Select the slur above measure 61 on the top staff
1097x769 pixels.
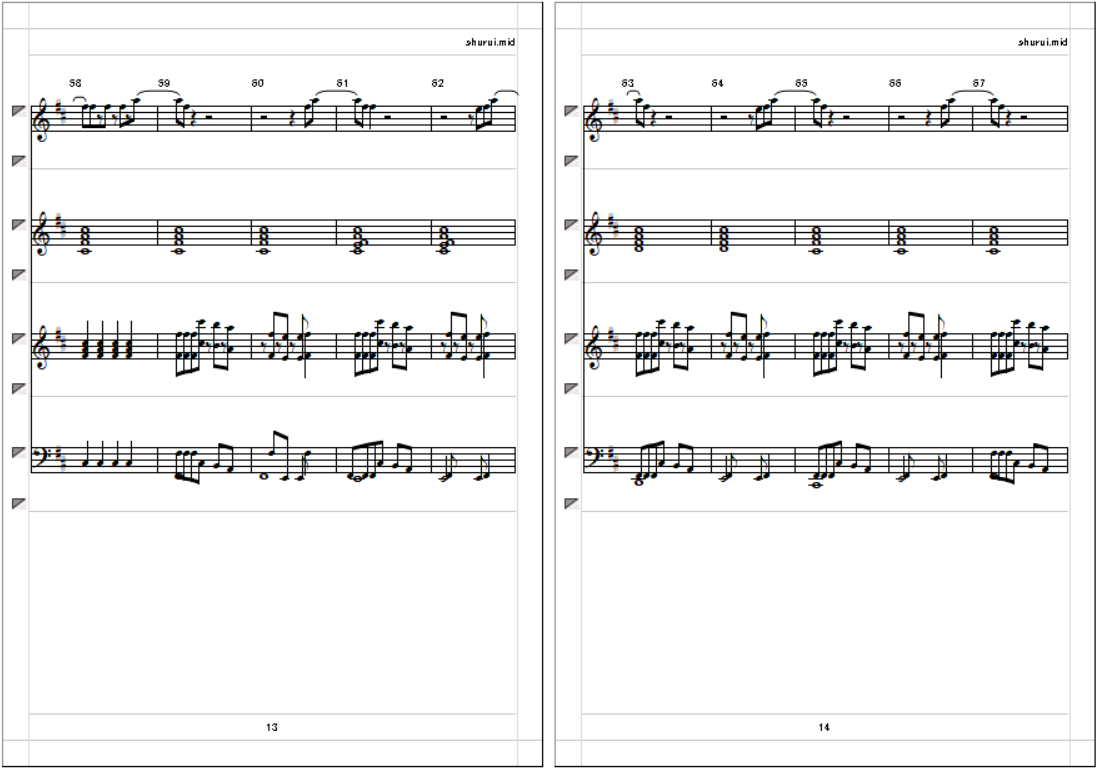coord(337,94)
